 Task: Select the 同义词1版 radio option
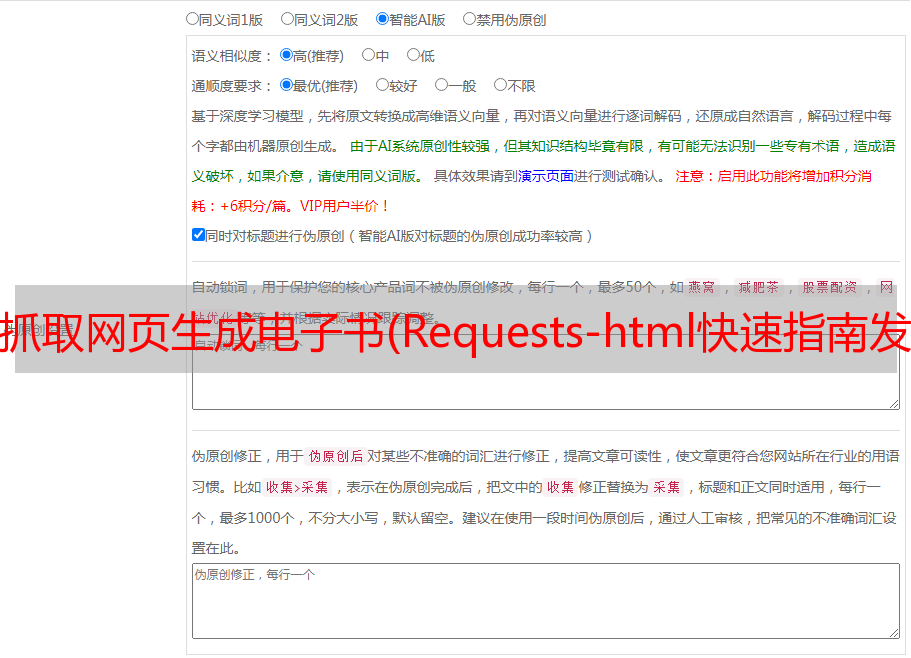192,19
